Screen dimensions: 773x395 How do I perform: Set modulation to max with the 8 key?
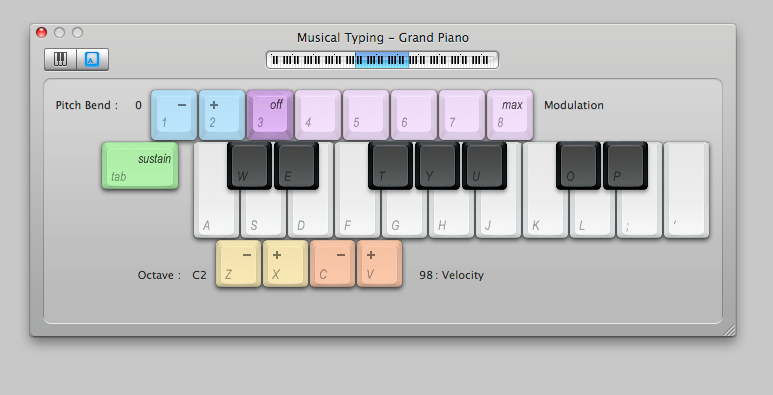coord(510,115)
